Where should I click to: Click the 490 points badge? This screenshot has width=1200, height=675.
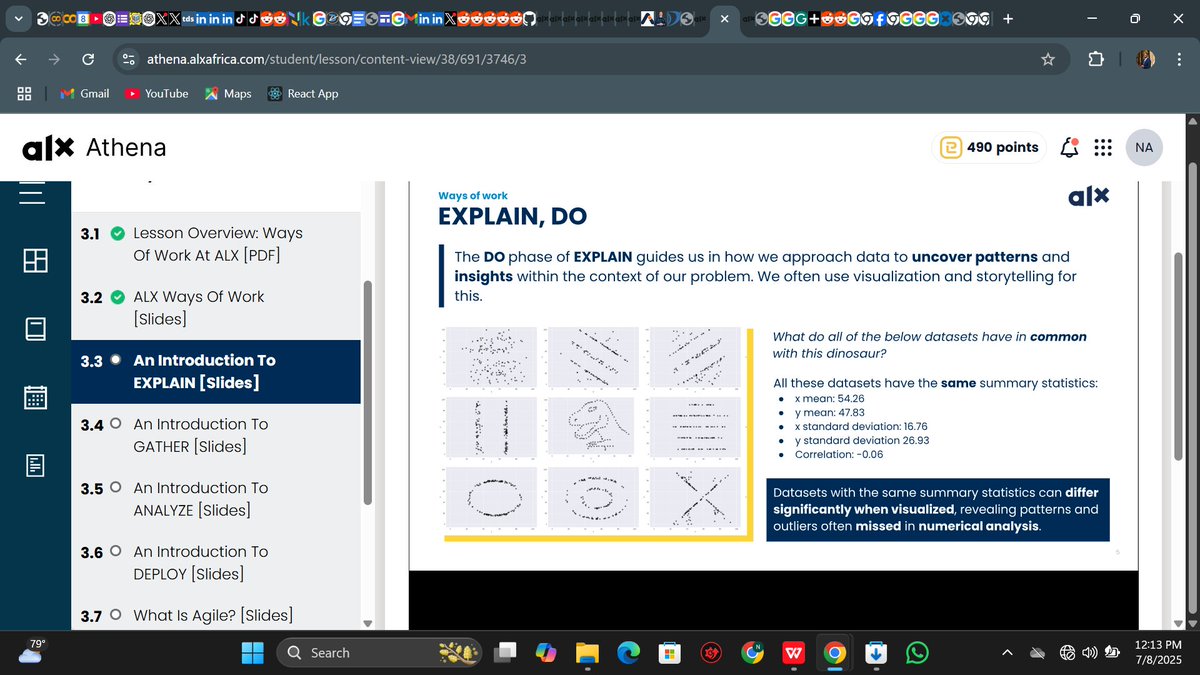(990, 148)
